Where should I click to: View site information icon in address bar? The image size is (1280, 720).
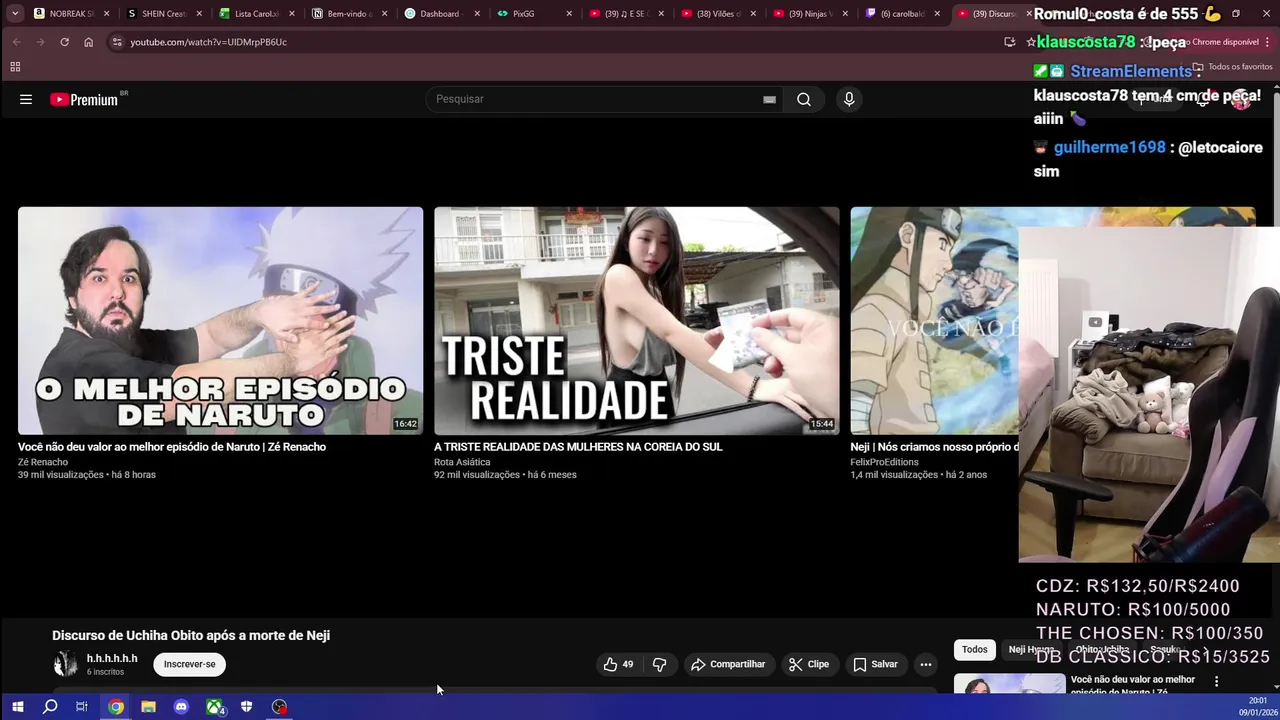pyautogui.click(x=117, y=42)
